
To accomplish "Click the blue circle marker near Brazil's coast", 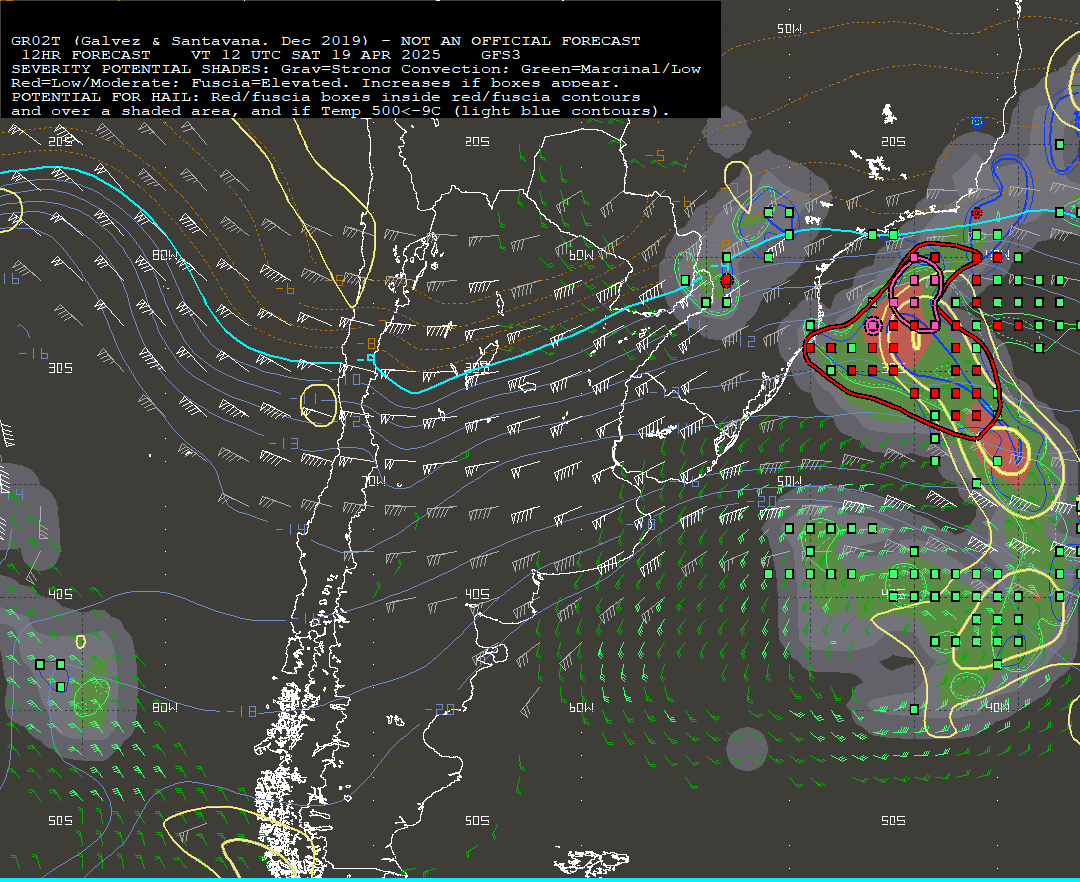I will pyautogui.click(x=976, y=123).
